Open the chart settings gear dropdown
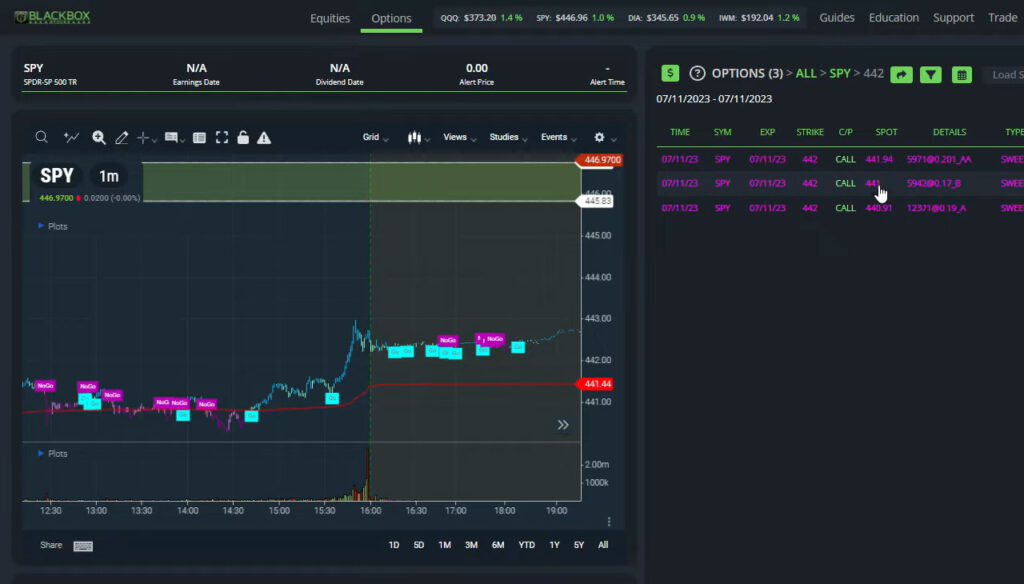This screenshot has width=1024, height=584. click(604, 138)
